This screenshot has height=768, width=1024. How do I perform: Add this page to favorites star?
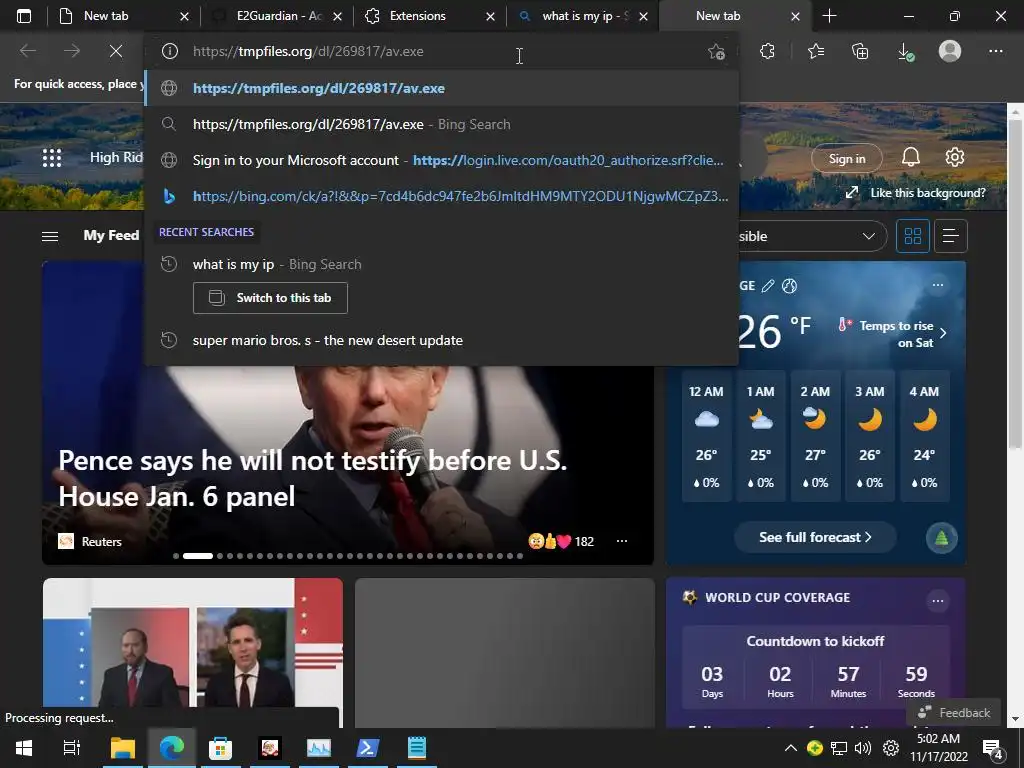[x=716, y=52]
